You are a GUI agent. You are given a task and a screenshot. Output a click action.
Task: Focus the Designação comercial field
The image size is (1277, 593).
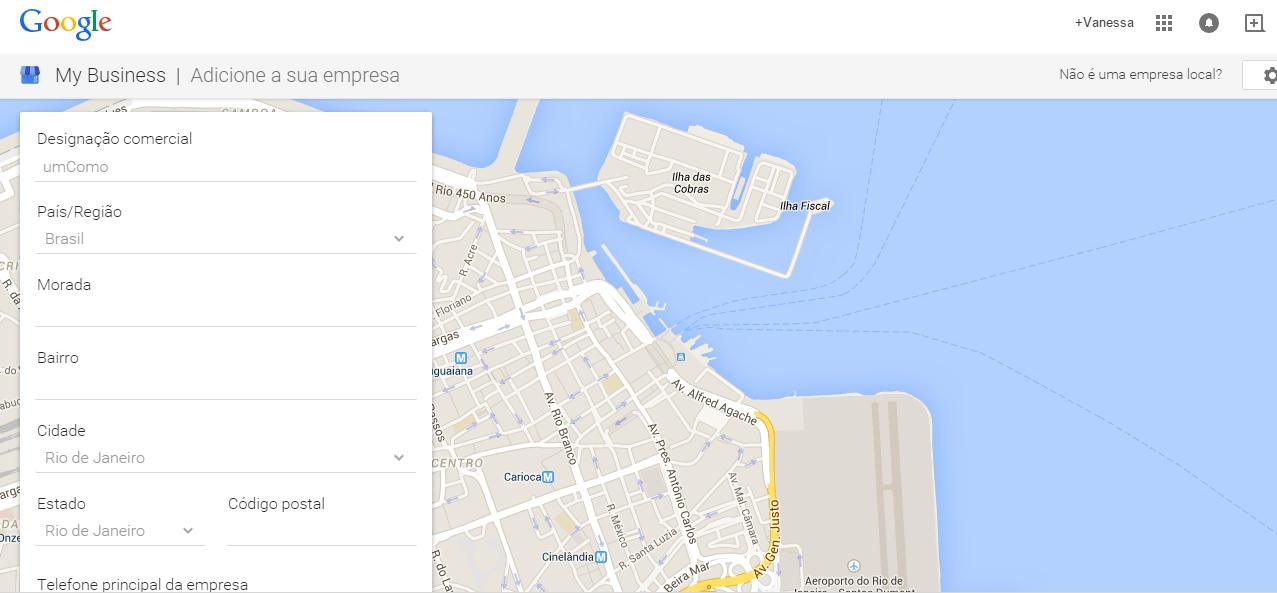(x=226, y=167)
